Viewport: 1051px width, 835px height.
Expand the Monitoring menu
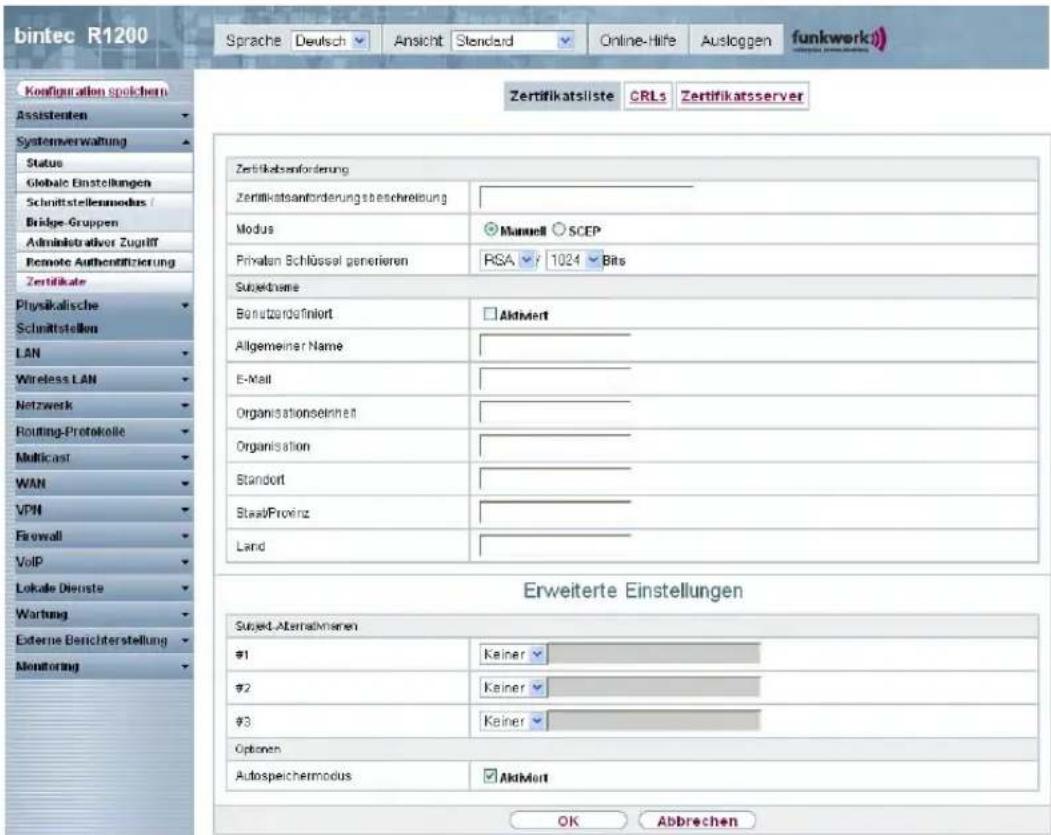pyautogui.click(x=103, y=667)
